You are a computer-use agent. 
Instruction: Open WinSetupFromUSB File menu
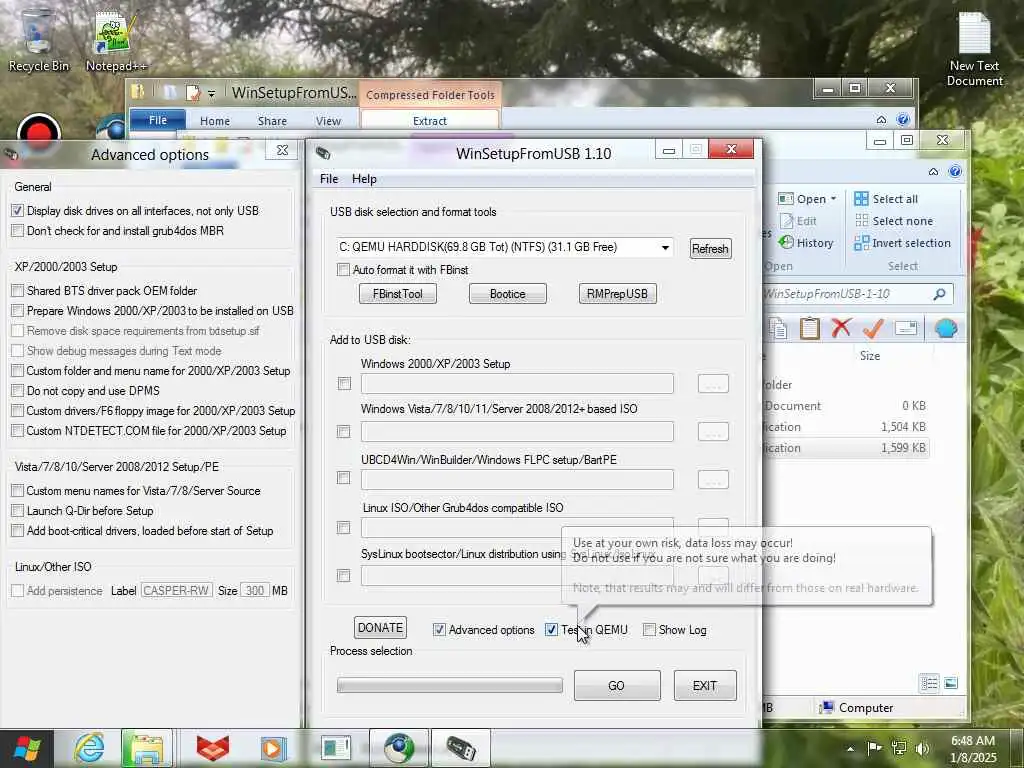pos(329,179)
